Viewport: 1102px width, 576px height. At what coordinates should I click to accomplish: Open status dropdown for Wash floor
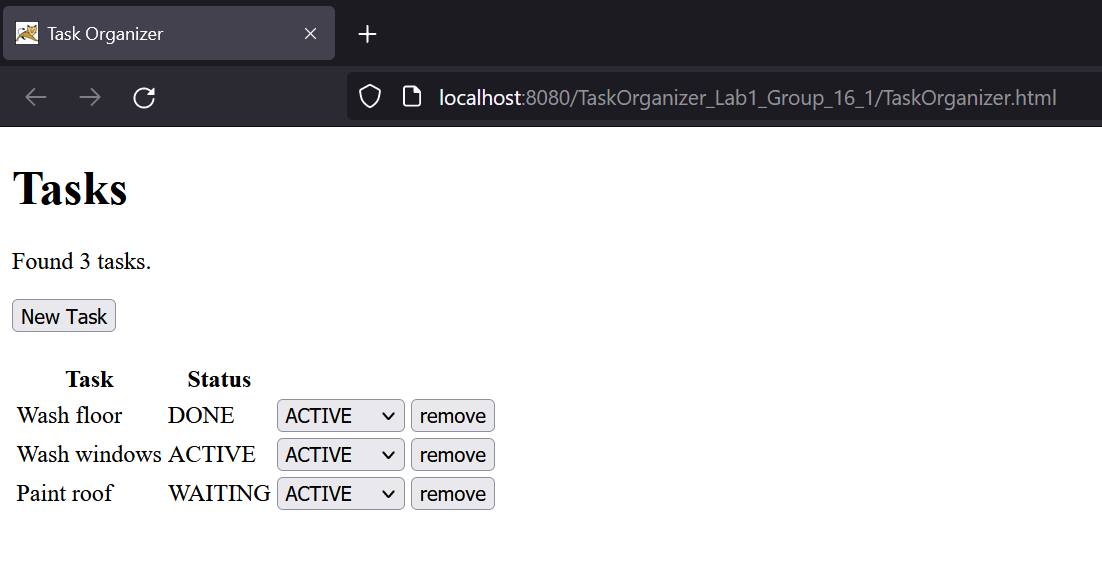click(x=341, y=416)
